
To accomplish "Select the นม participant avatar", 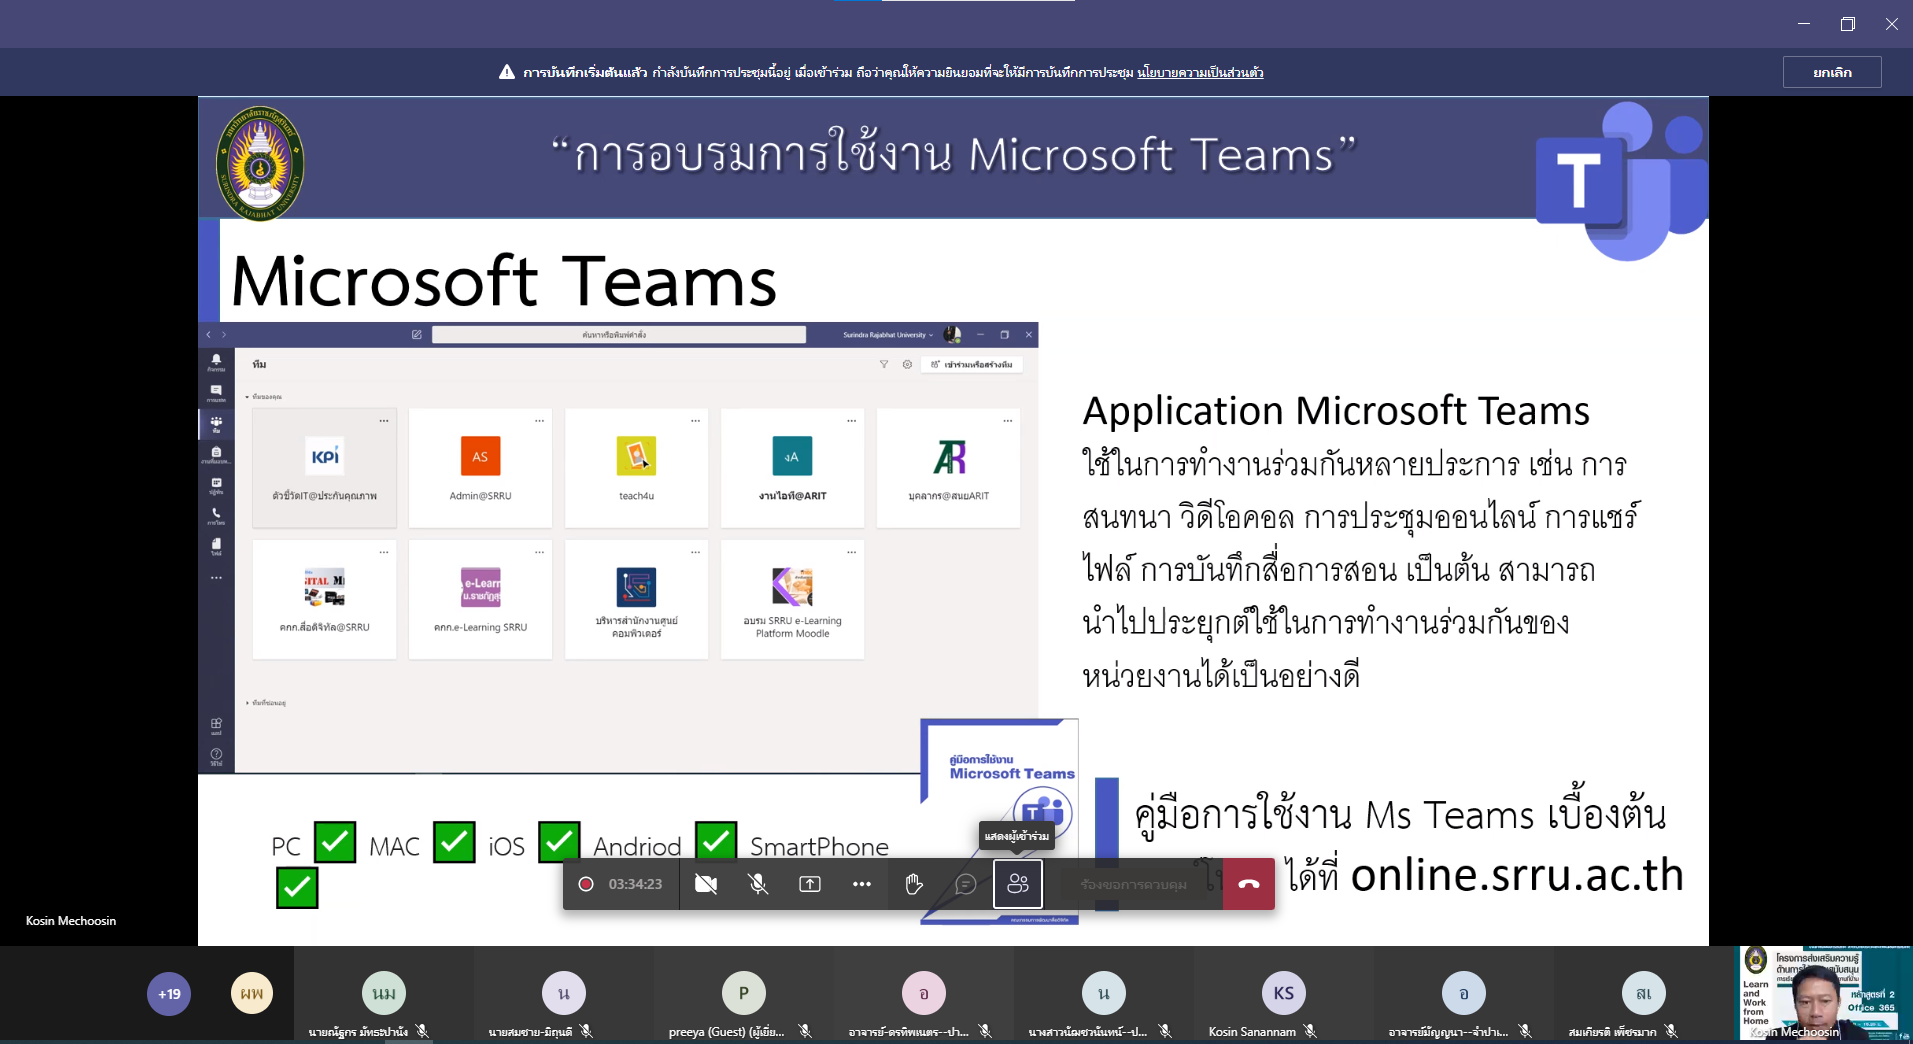I will (x=384, y=993).
